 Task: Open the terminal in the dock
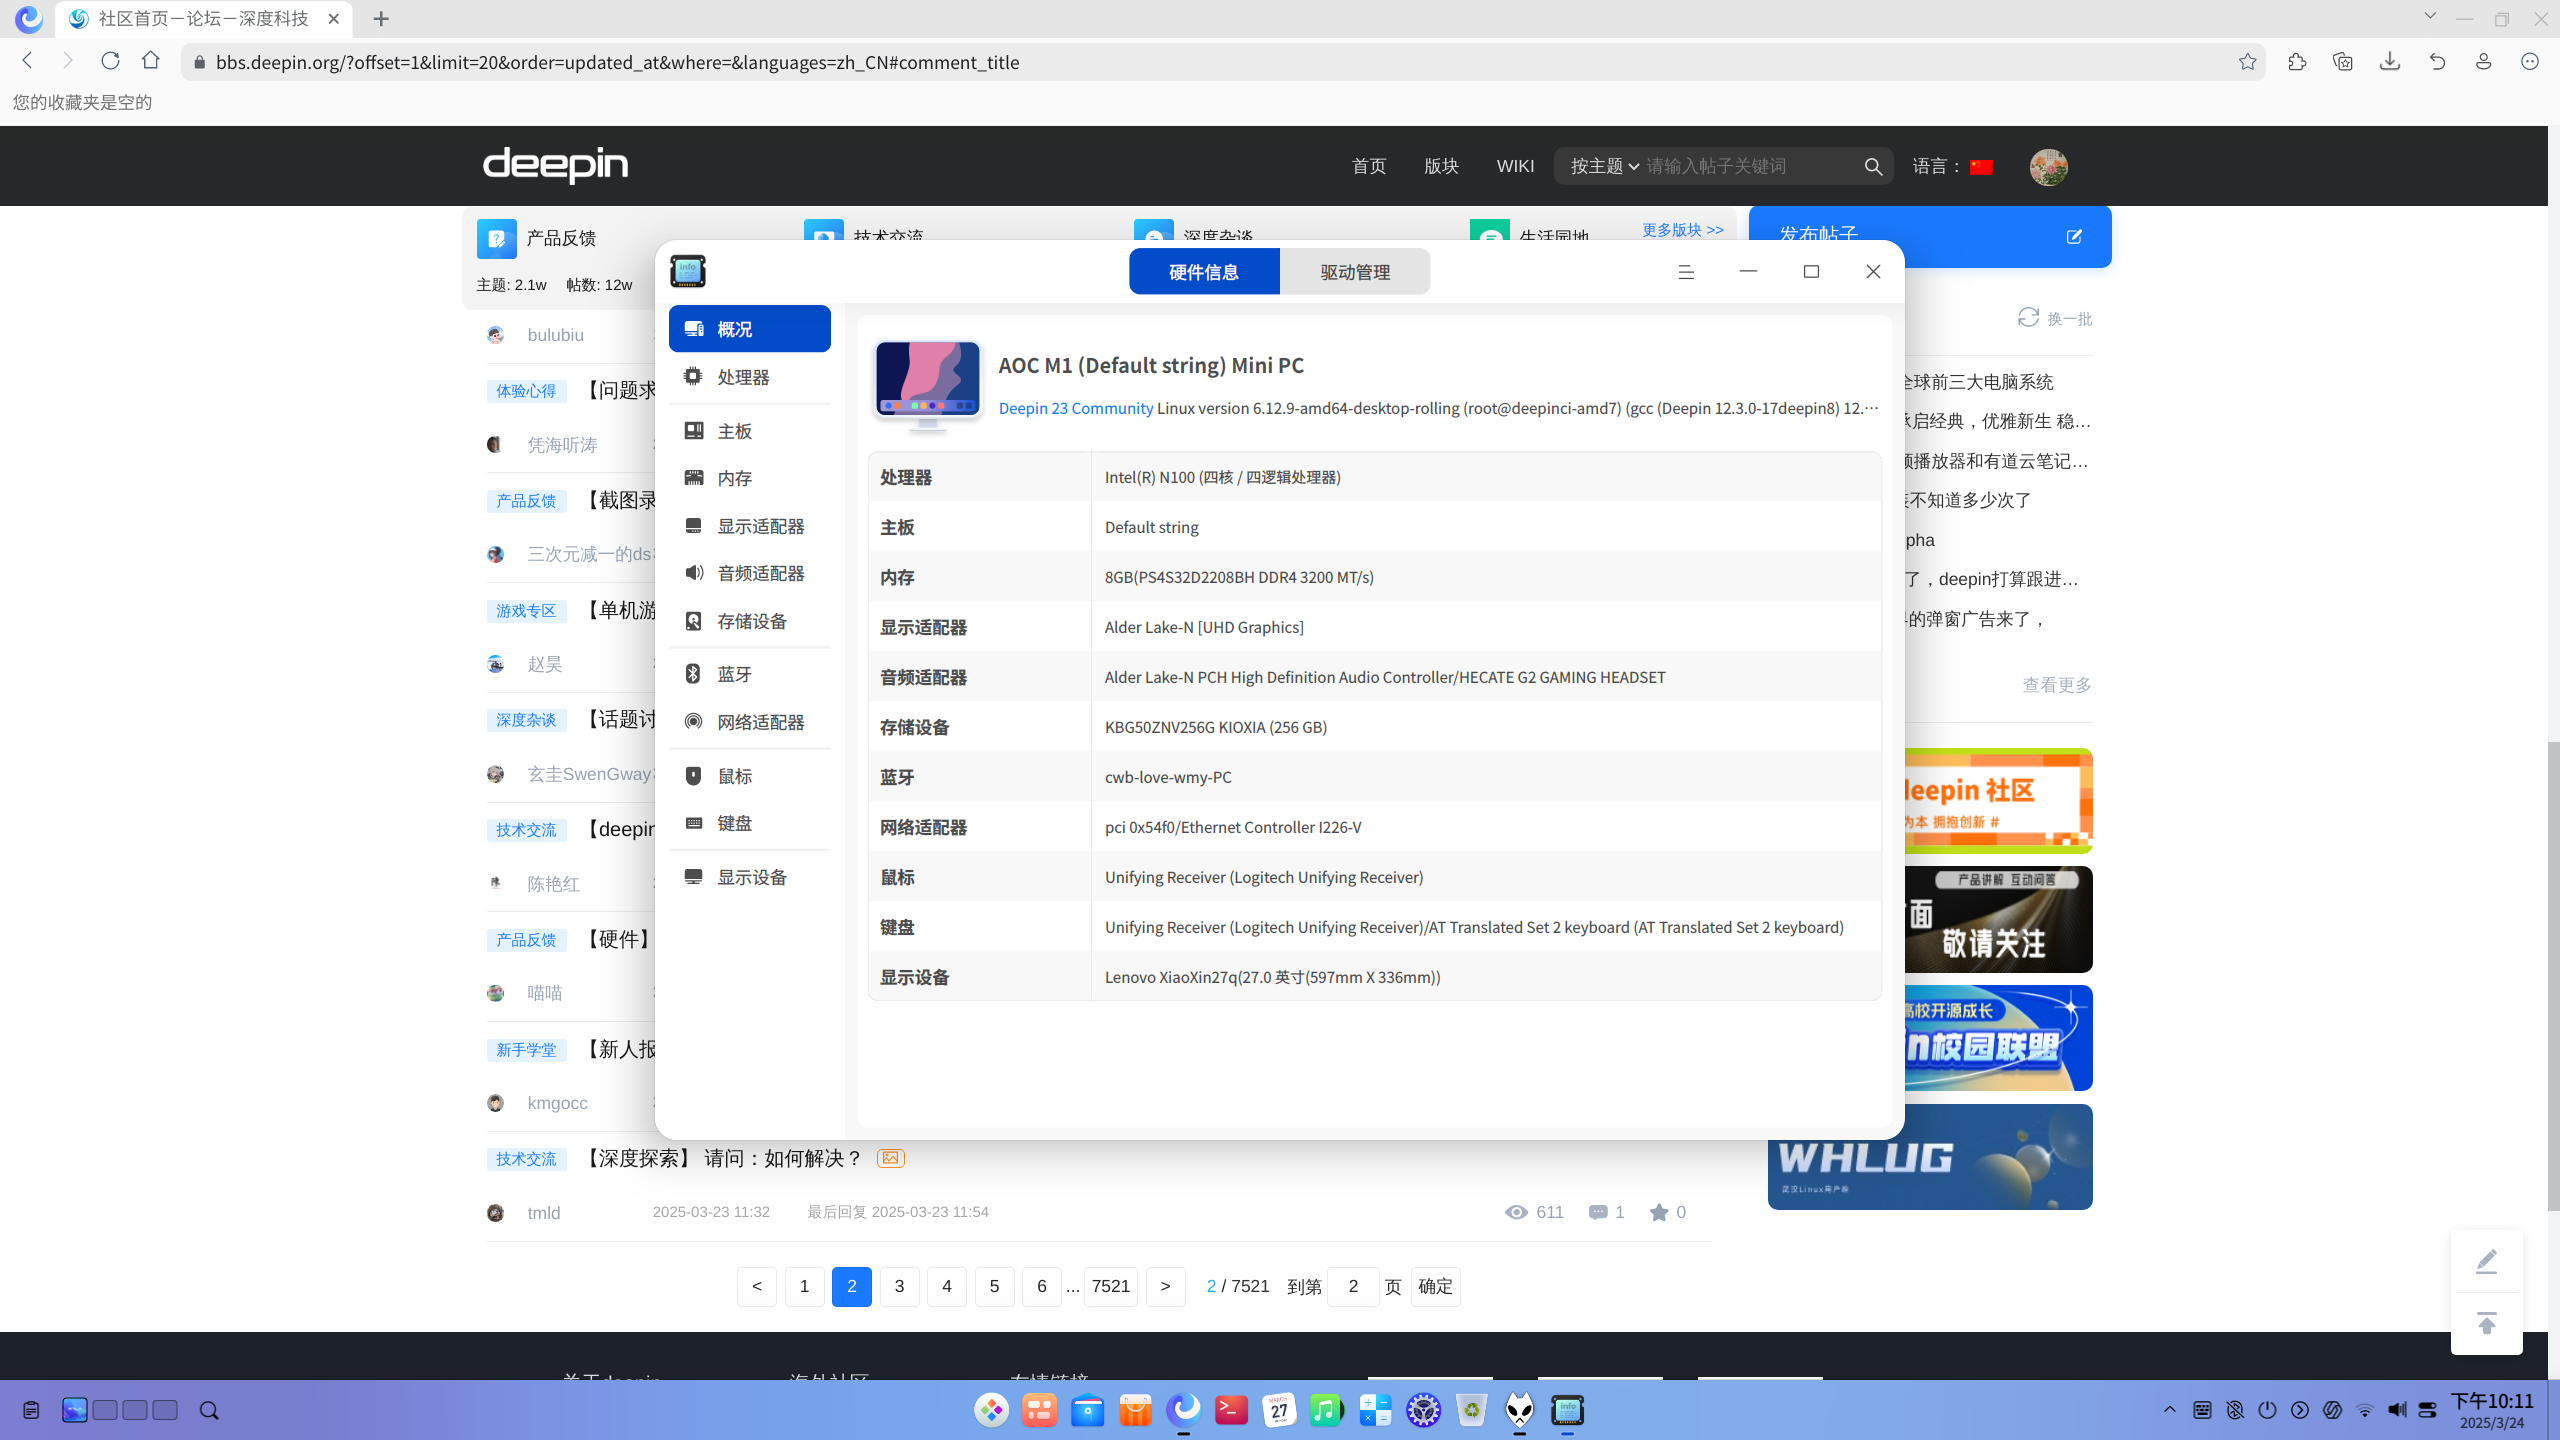click(1231, 1410)
